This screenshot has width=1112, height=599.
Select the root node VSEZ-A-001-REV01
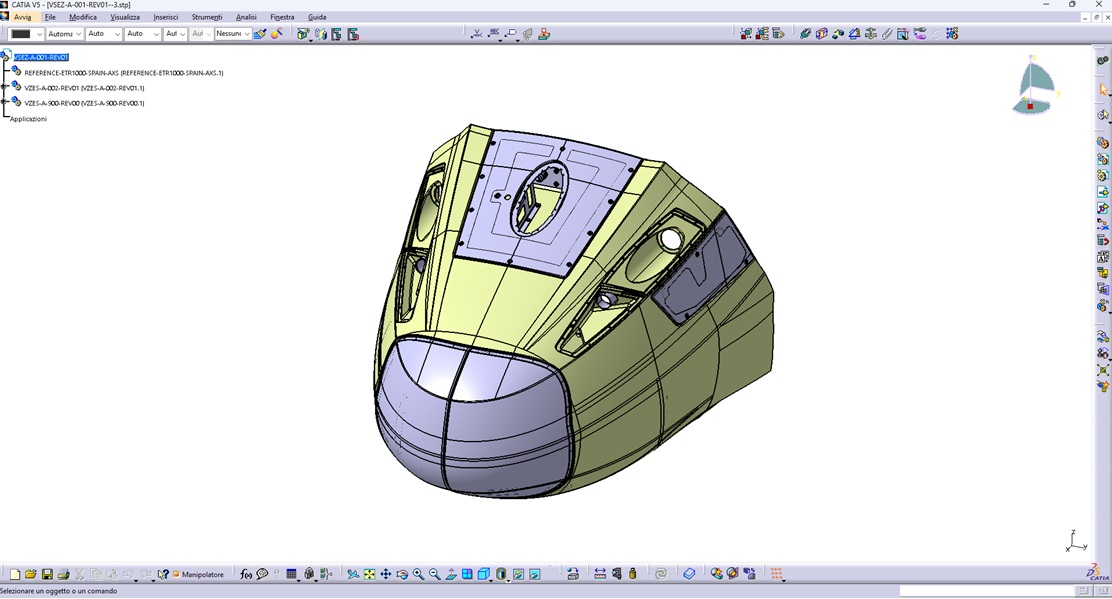(41, 57)
